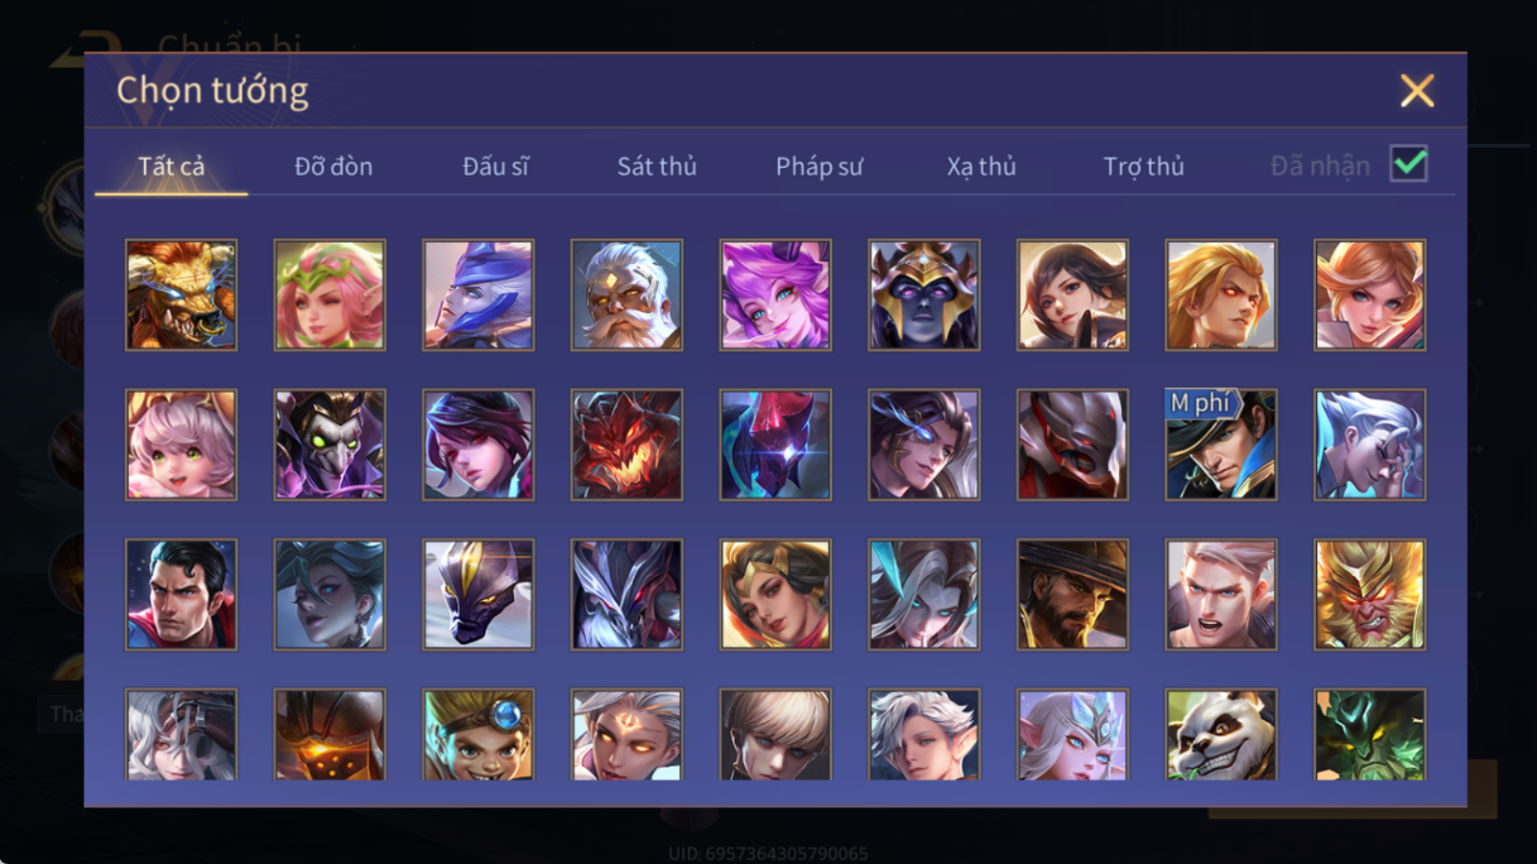Select the white-bearded old man hero

pos(627,295)
